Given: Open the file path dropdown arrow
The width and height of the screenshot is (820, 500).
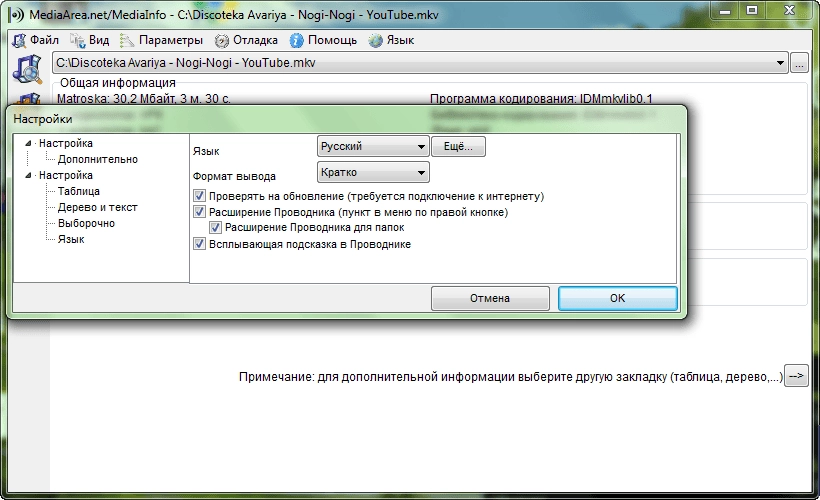Looking at the screenshot, I should 780,63.
